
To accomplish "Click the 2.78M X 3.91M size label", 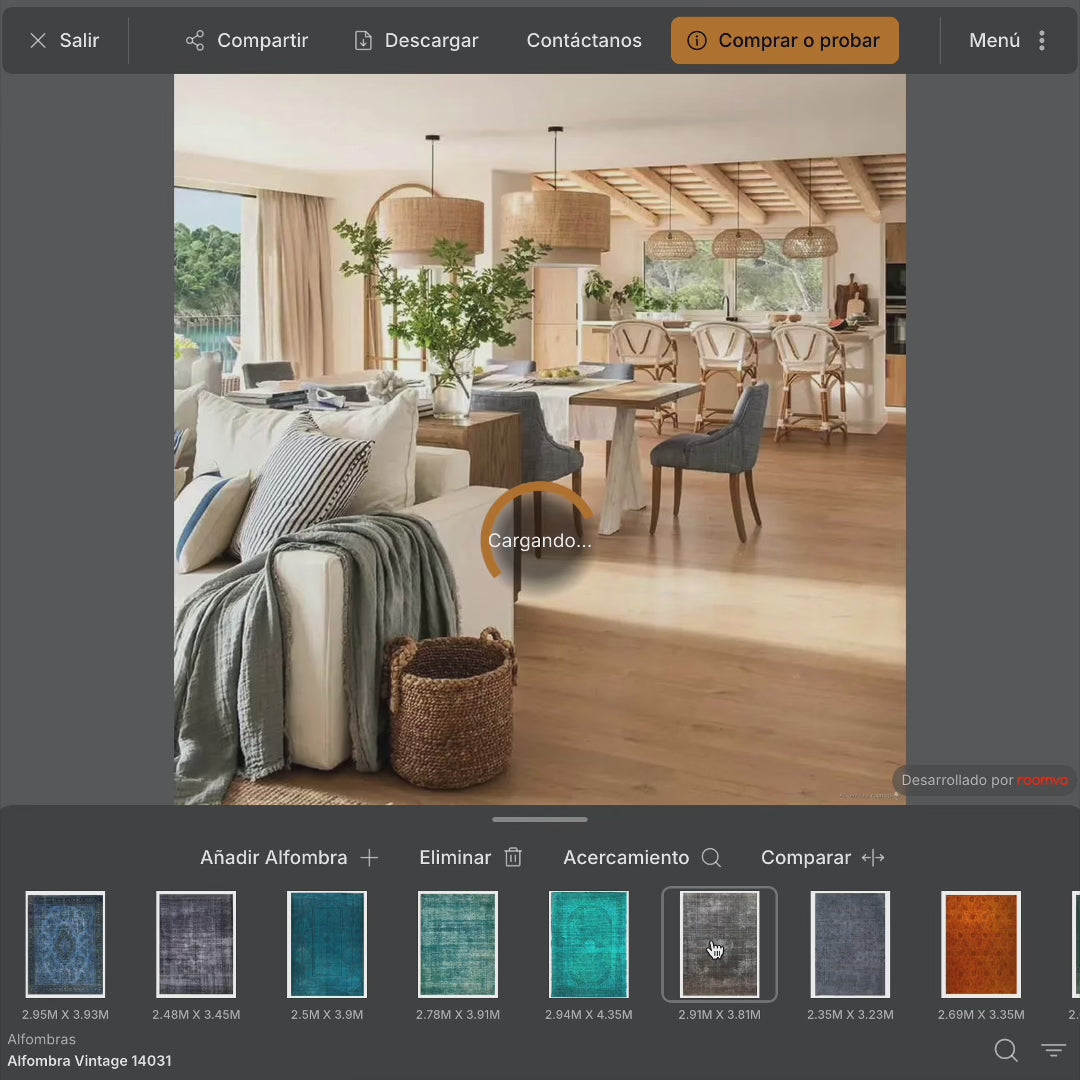I will pyautogui.click(x=458, y=1015).
